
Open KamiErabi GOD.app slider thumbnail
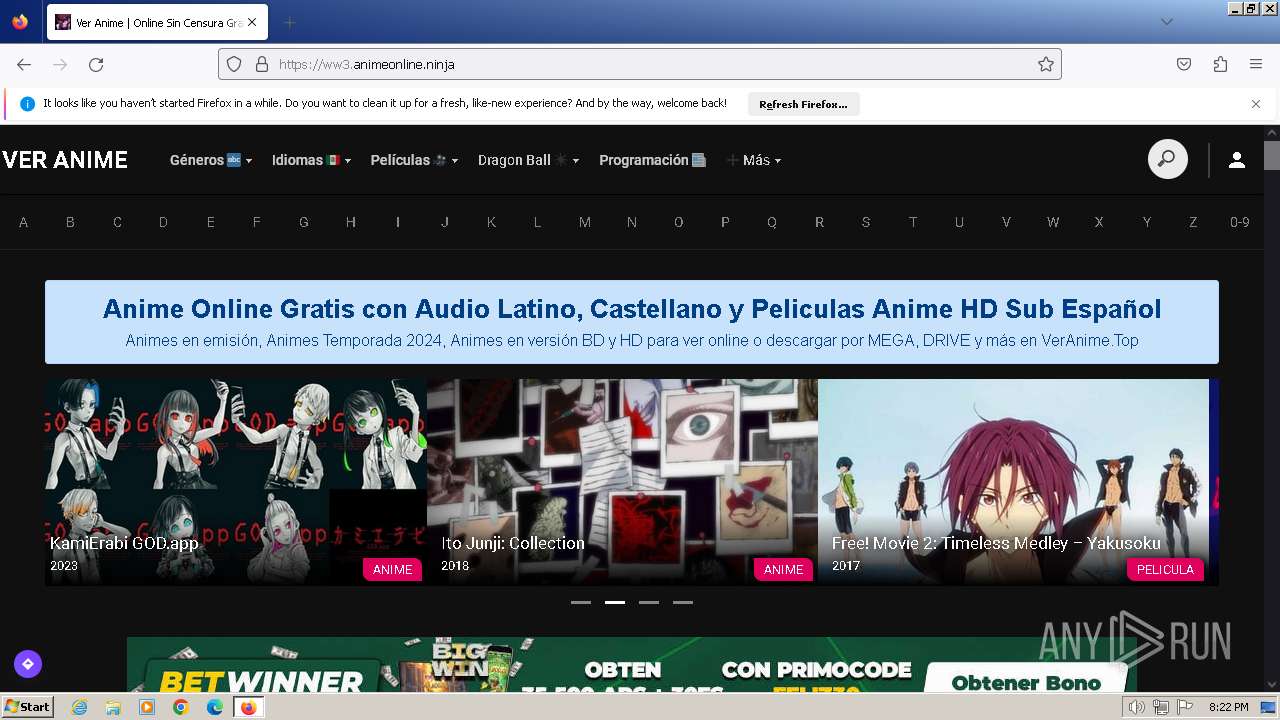click(x=236, y=482)
